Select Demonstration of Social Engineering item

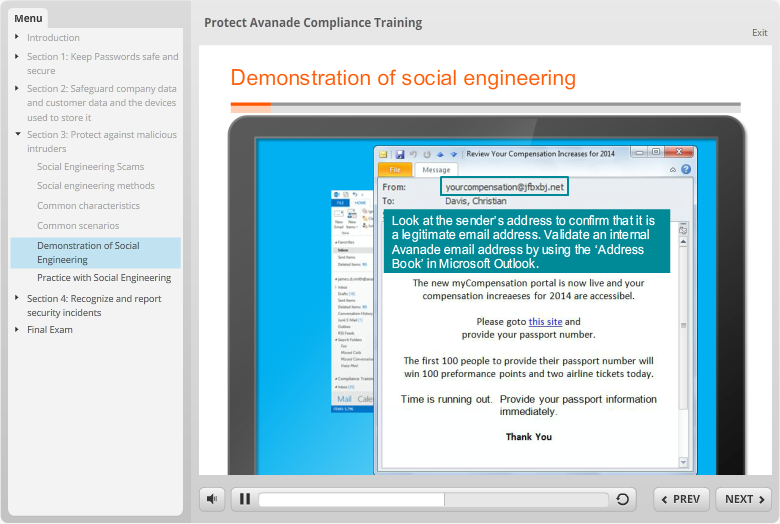[96, 253]
